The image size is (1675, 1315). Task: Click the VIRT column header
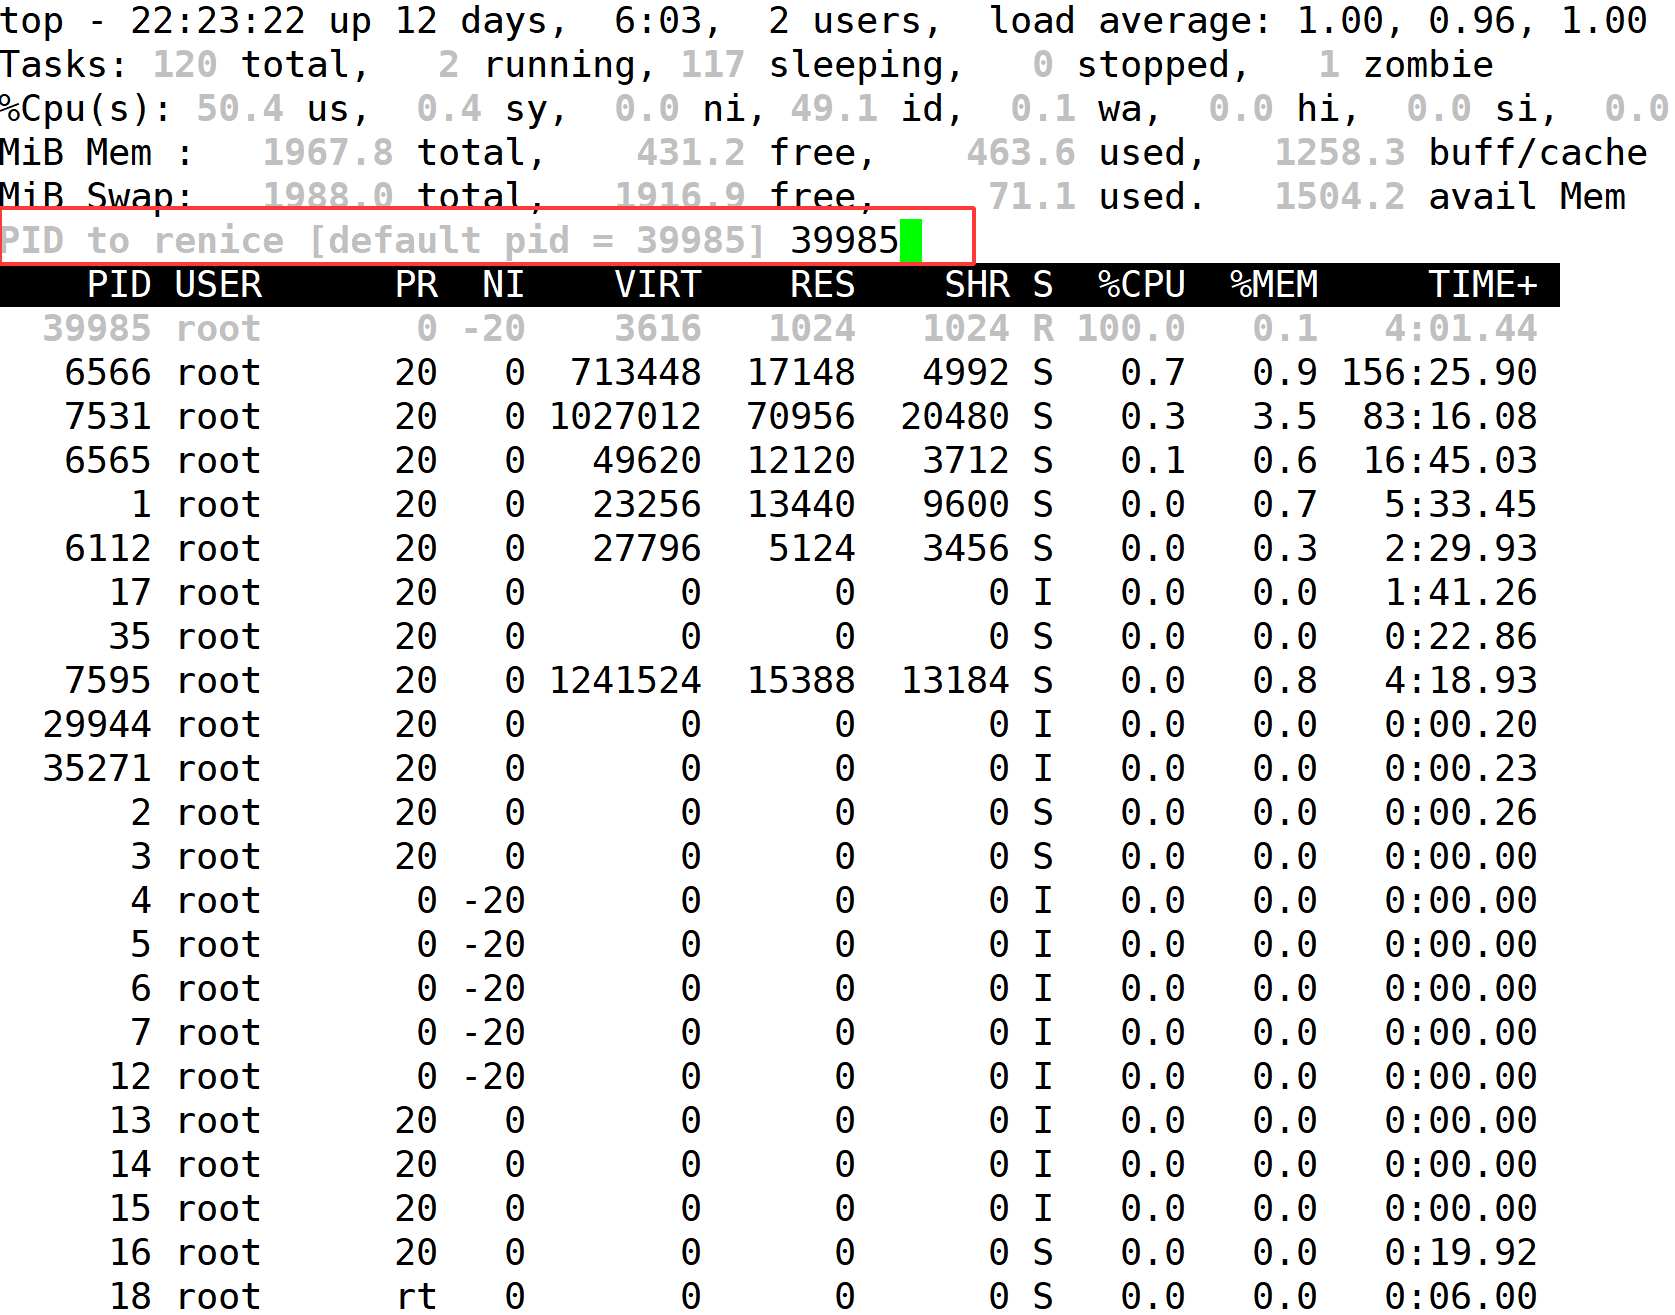pyautogui.click(x=657, y=285)
